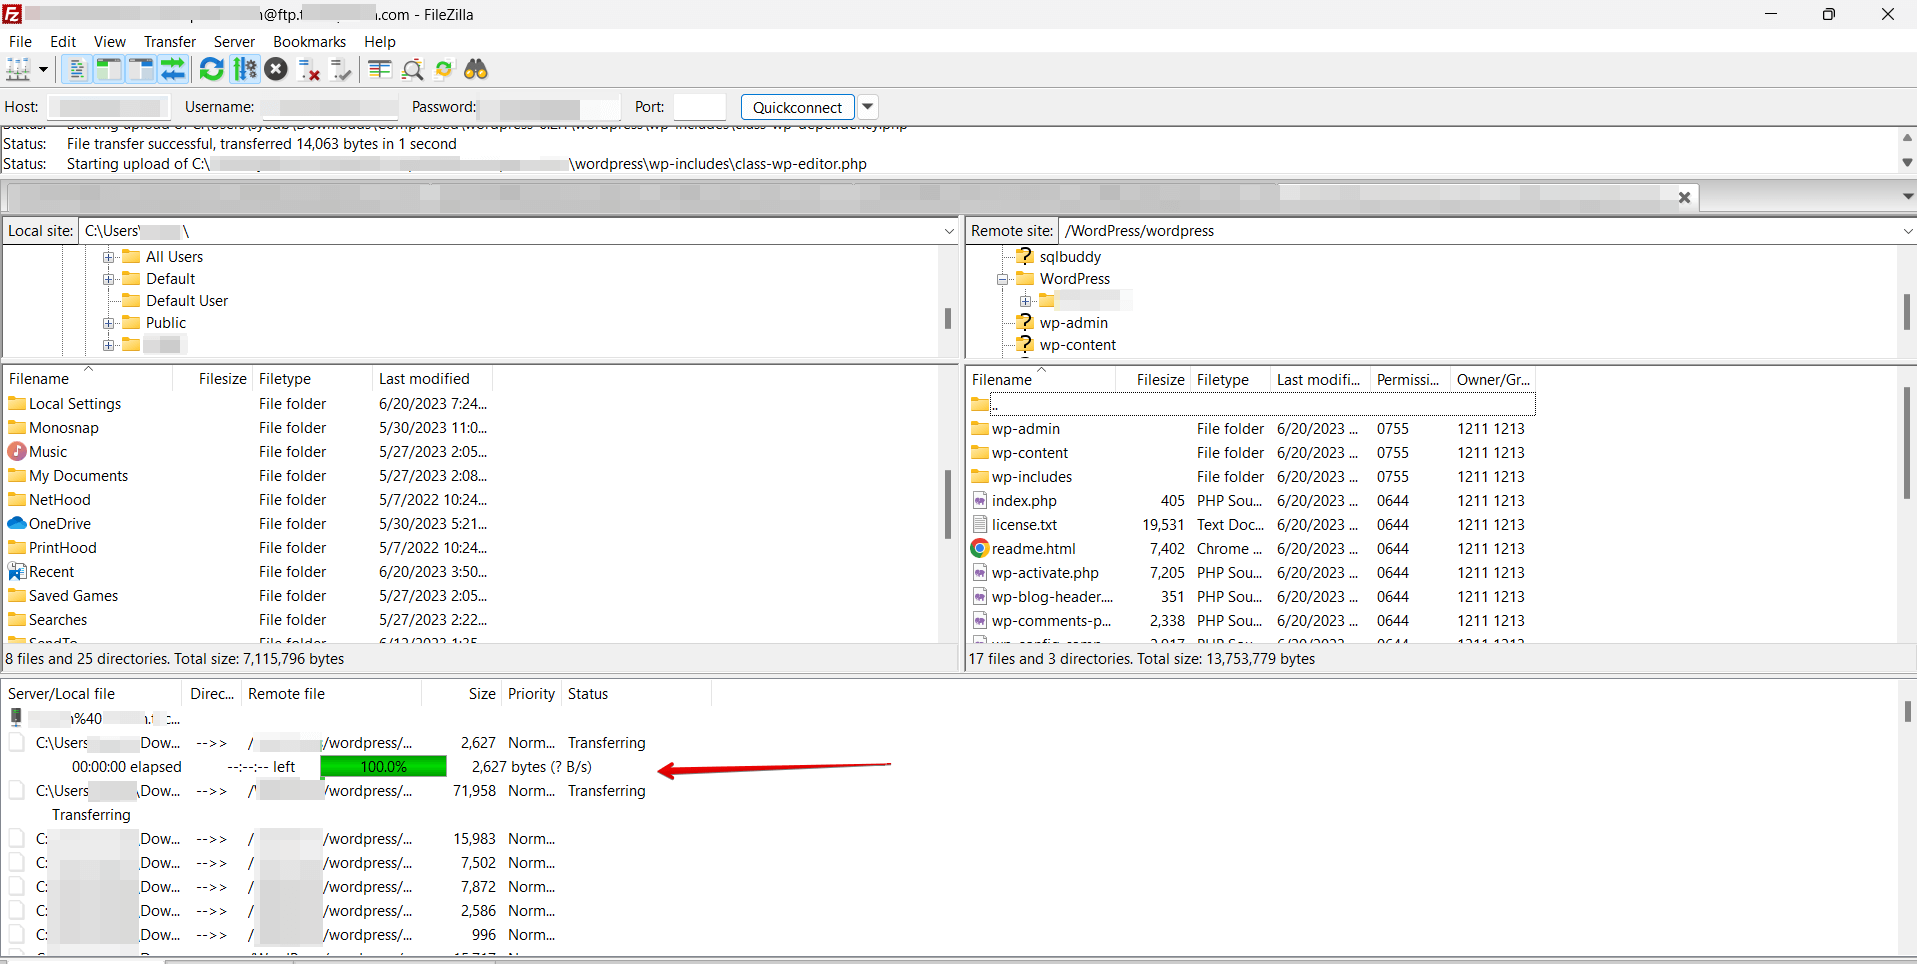Screen dimensions: 1917x964
Task: Focus the Username input field
Action: [x=329, y=107]
